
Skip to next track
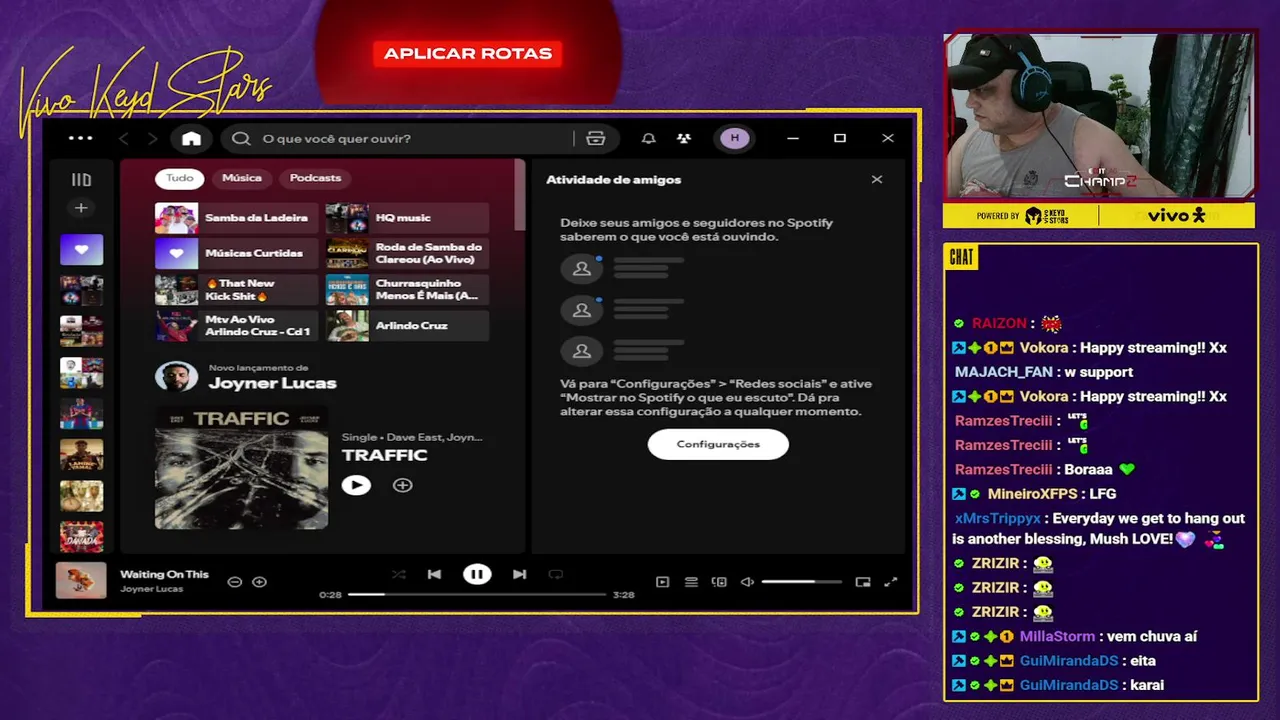(x=519, y=574)
